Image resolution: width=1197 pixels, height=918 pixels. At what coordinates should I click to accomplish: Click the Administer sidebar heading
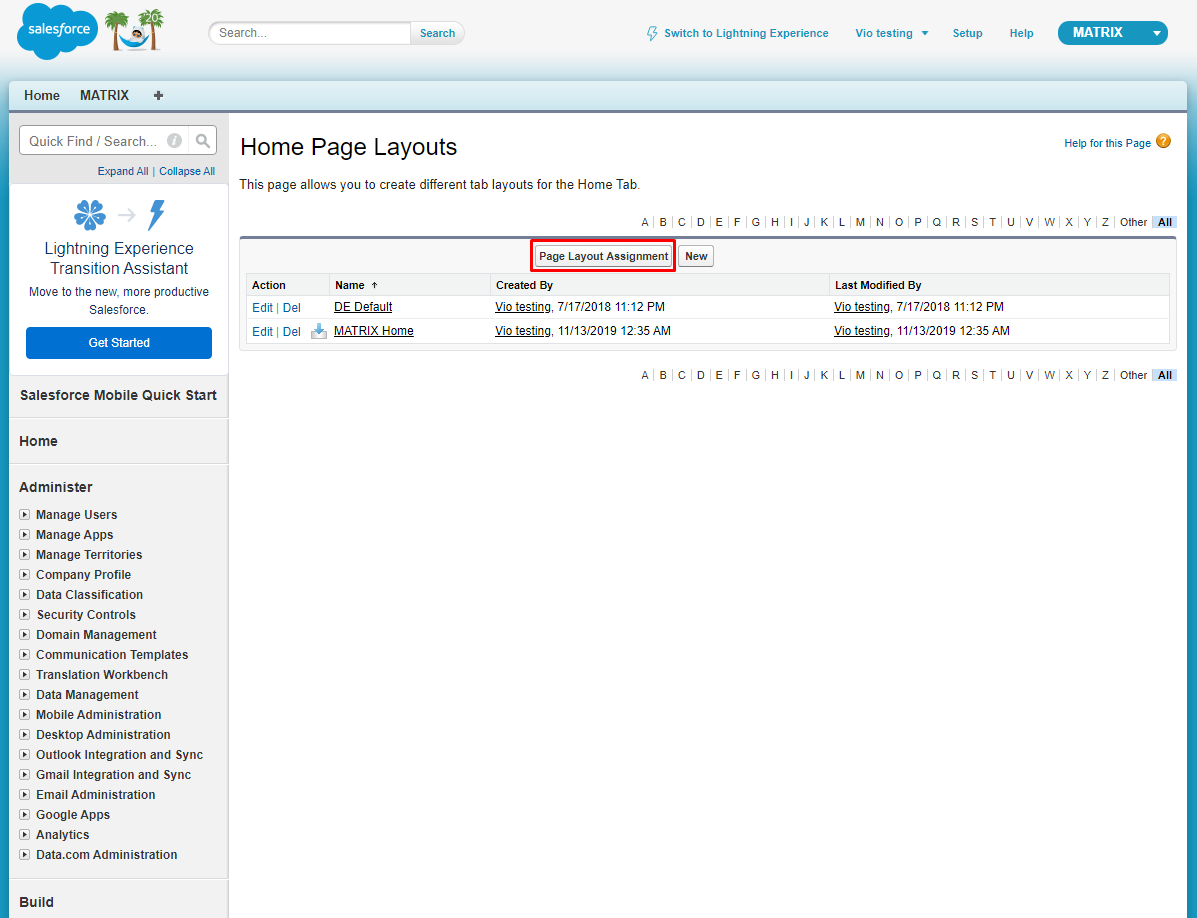coord(56,487)
